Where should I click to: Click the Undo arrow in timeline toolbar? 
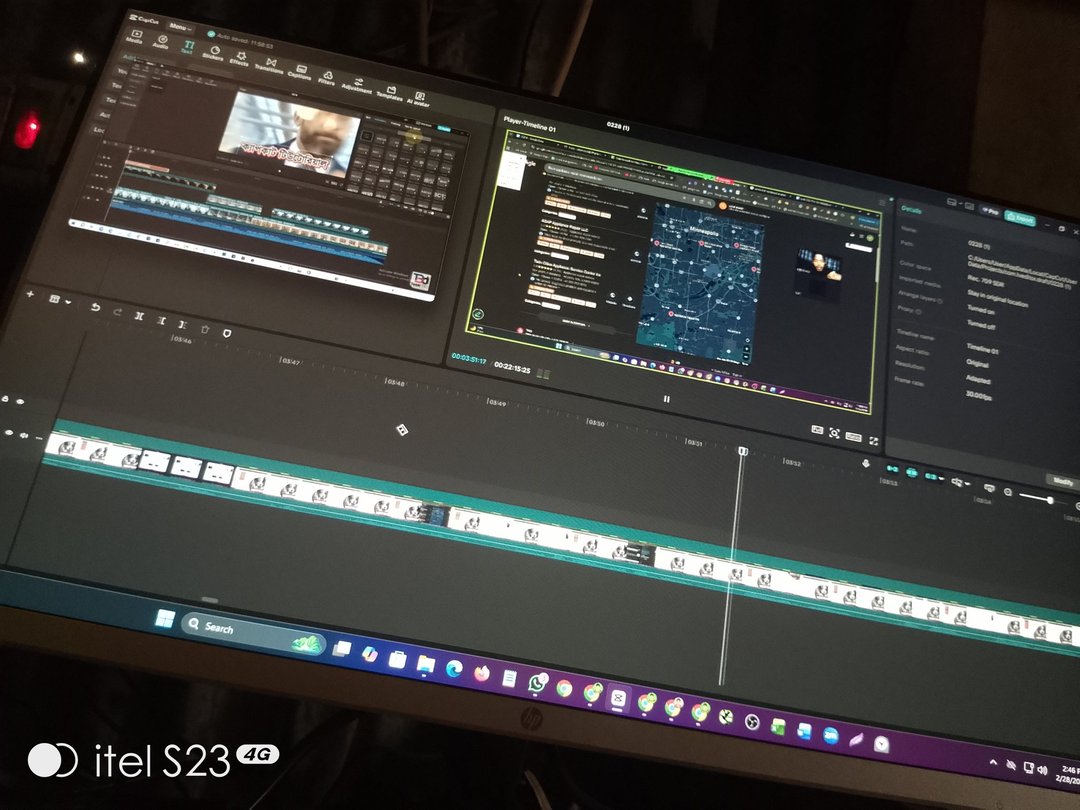tap(95, 308)
